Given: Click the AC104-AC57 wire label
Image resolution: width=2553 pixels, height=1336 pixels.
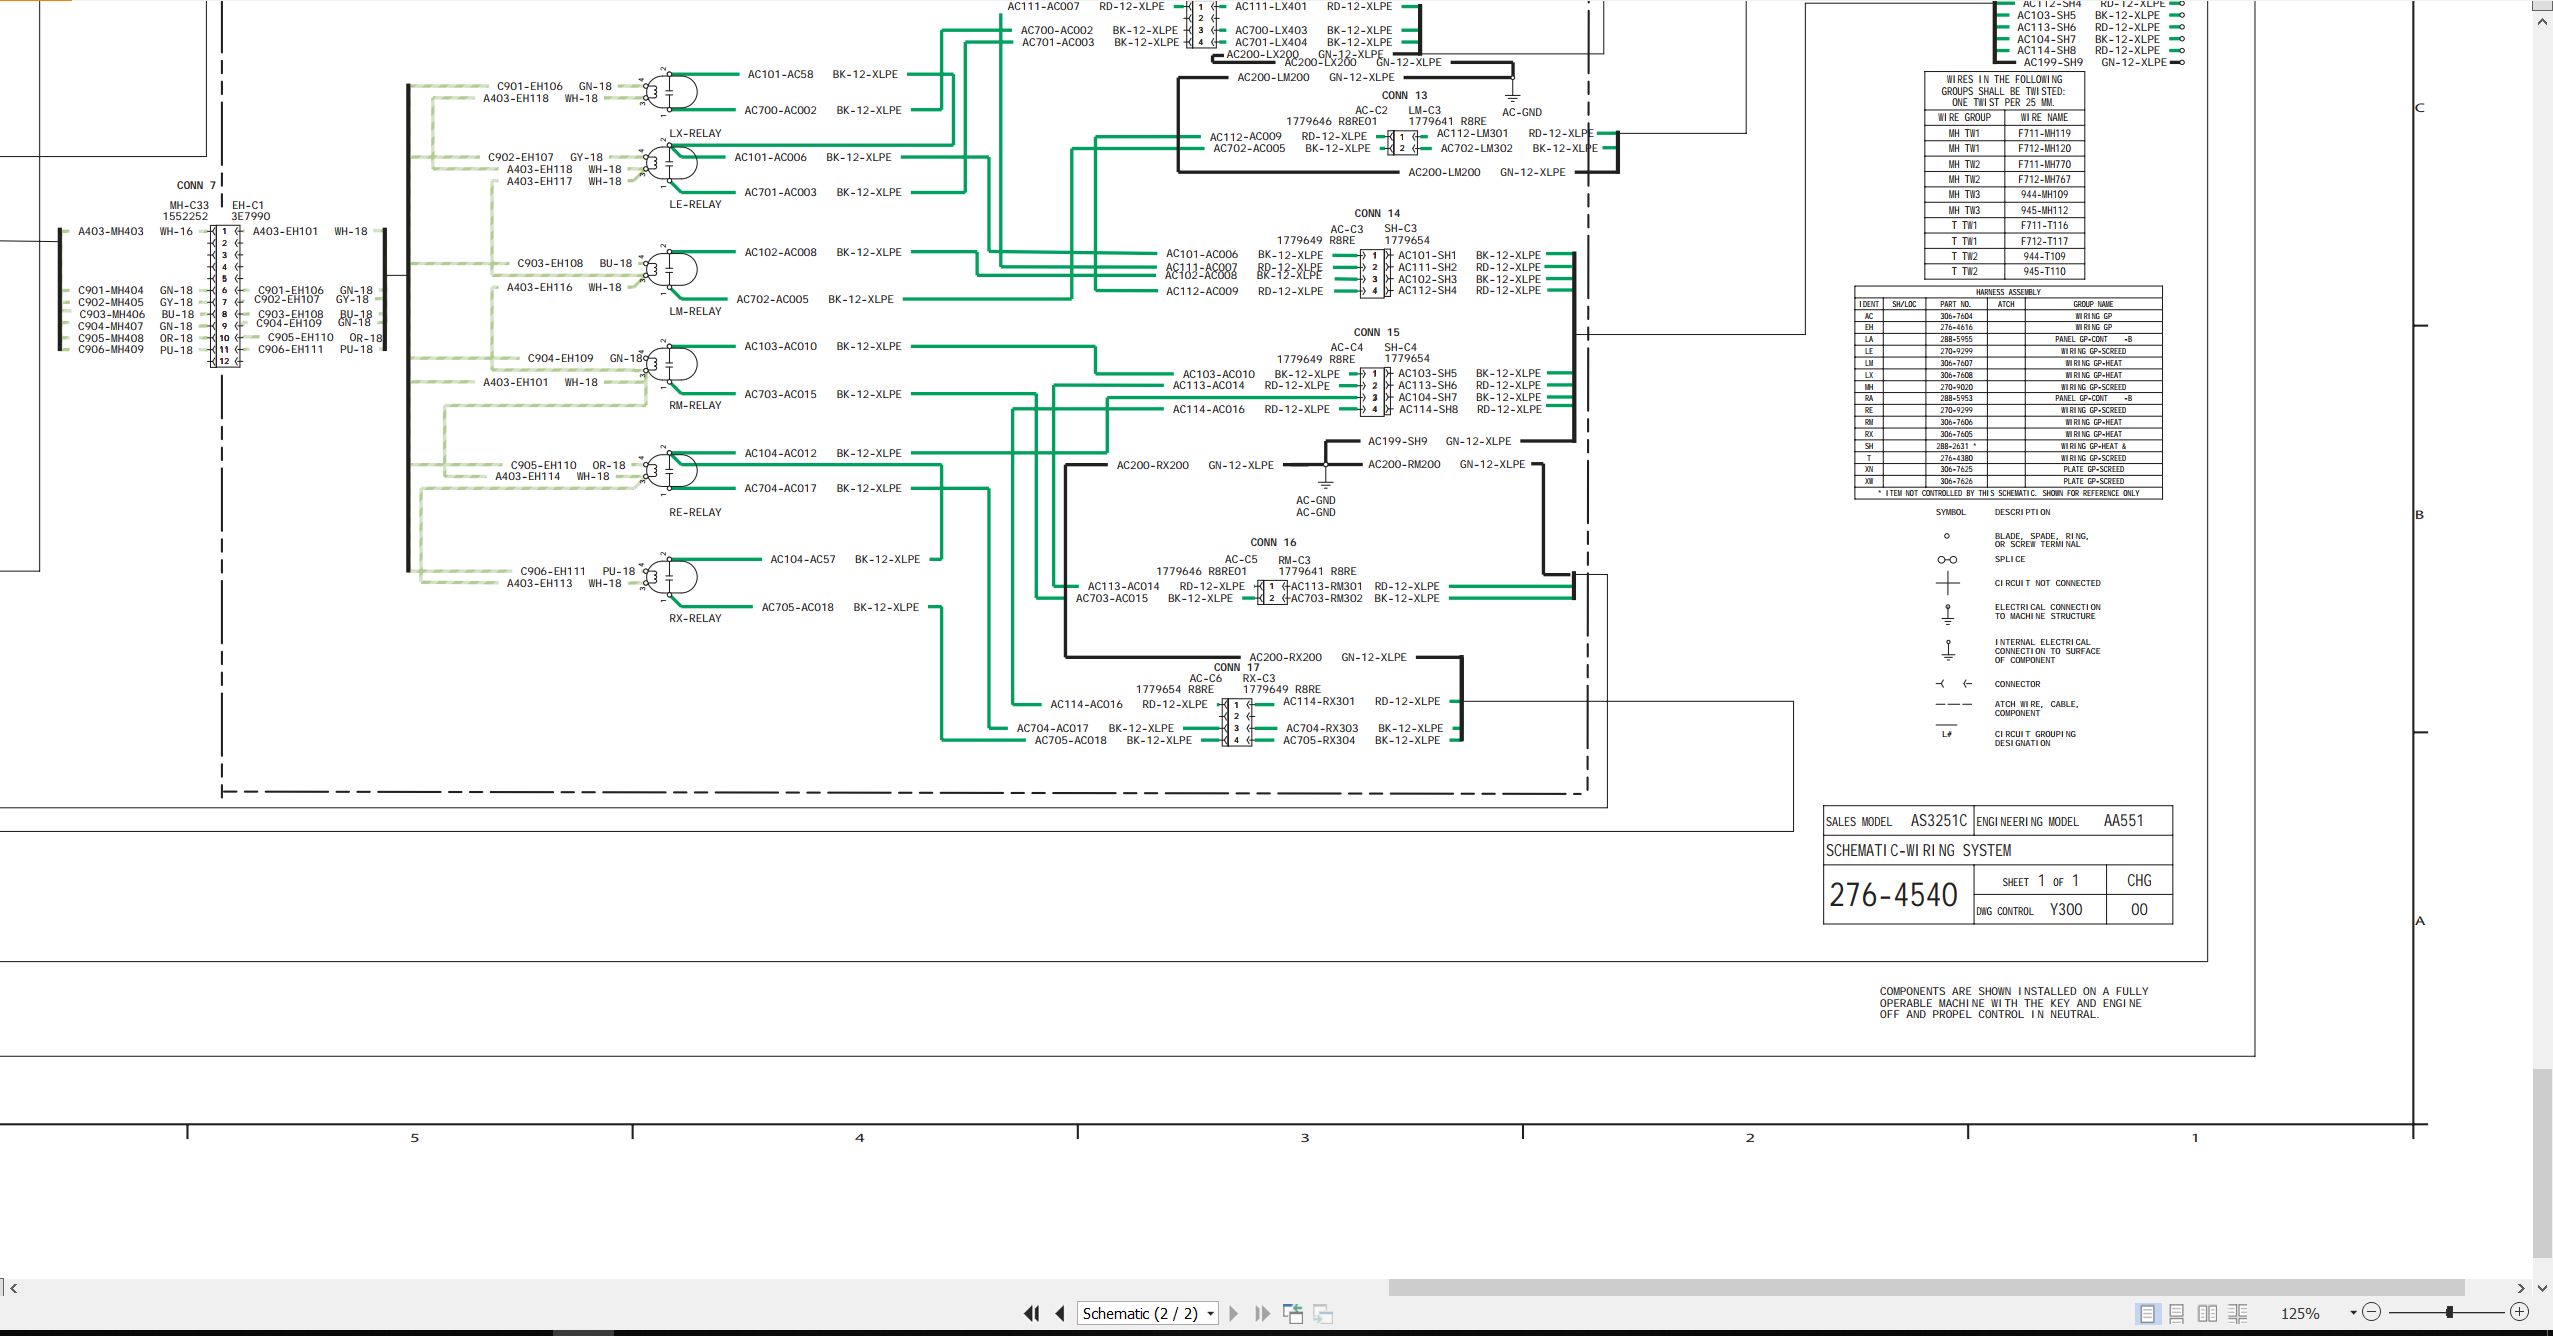Looking at the screenshot, I should pos(802,559).
